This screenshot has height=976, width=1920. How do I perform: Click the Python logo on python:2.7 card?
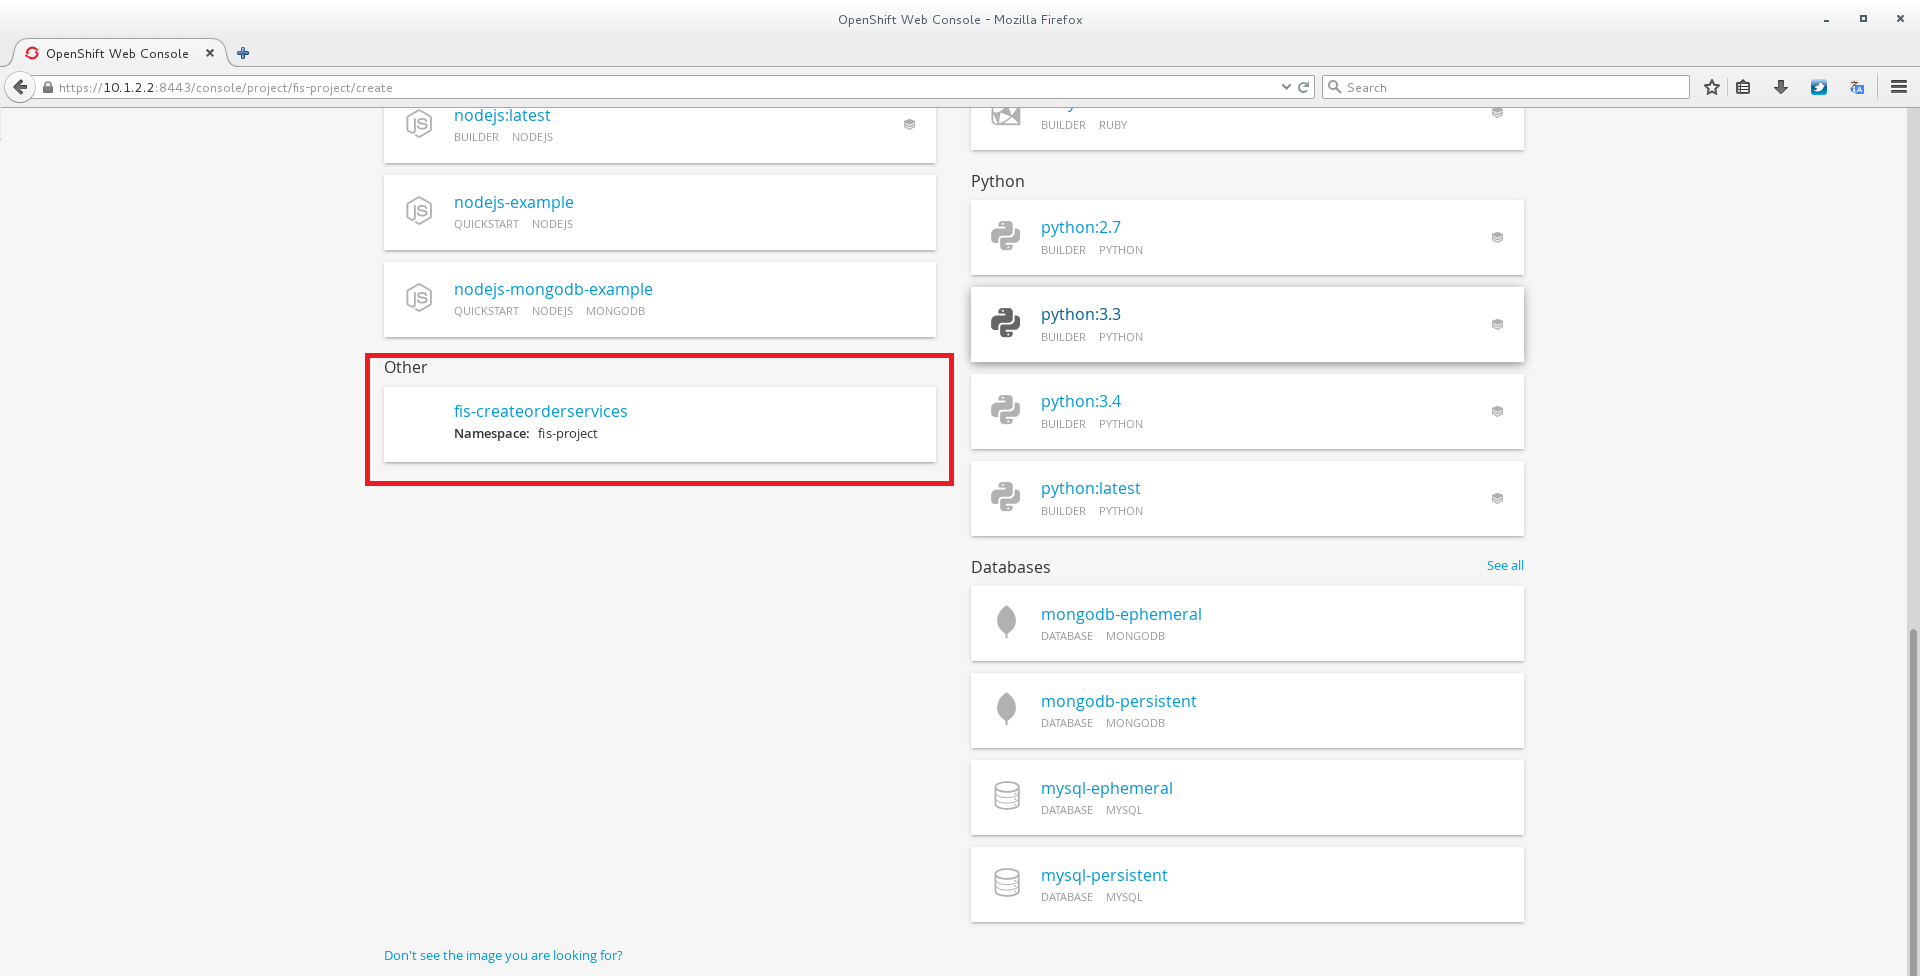click(x=1006, y=236)
